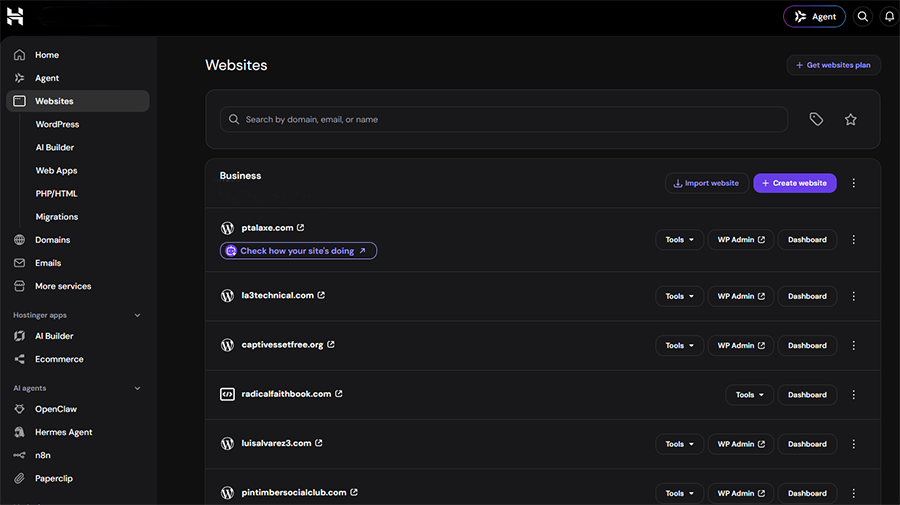The height and width of the screenshot is (505, 900).
Task: Open AI Builder submenu under Websites
Action: (x=55, y=147)
